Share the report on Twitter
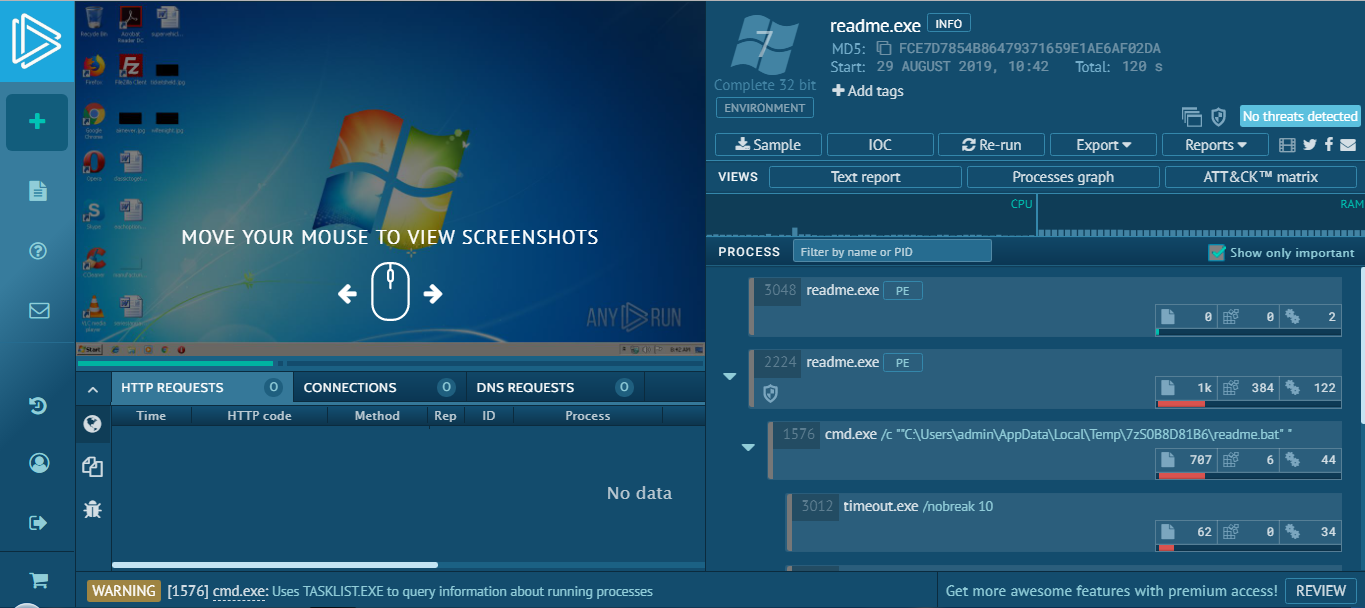Image resolution: width=1365 pixels, height=608 pixels. 1310,145
